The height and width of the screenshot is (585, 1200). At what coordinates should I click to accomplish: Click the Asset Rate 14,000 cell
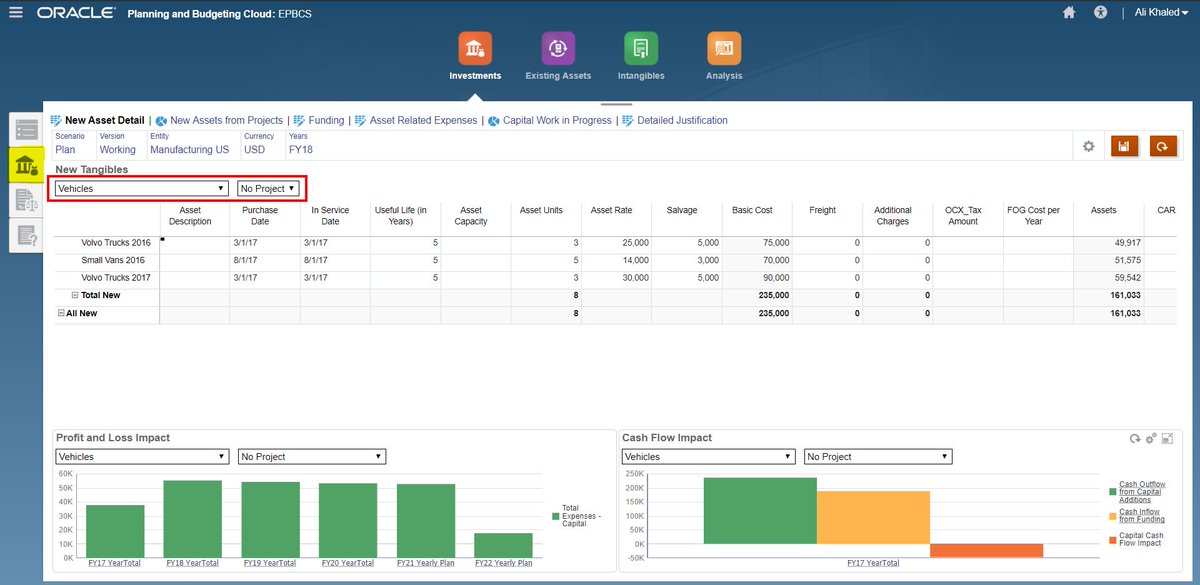coord(616,260)
